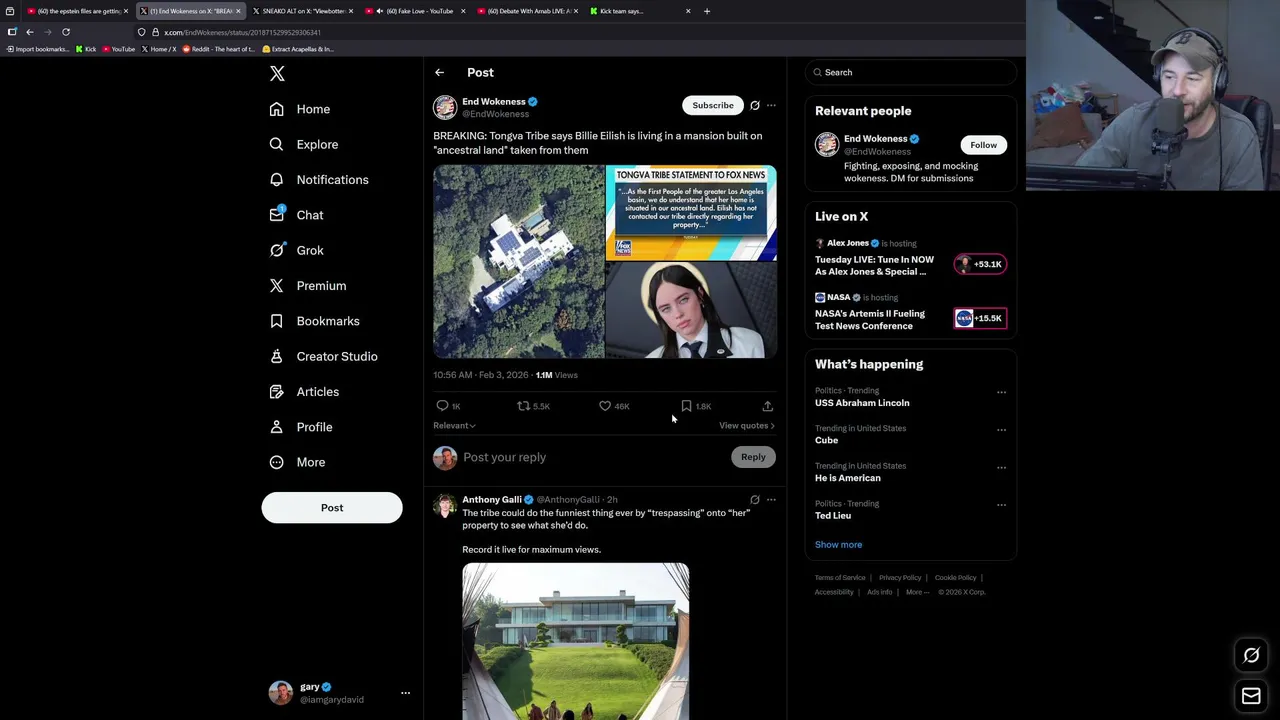
Task: Click the Search box
Action: coord(910,72)
